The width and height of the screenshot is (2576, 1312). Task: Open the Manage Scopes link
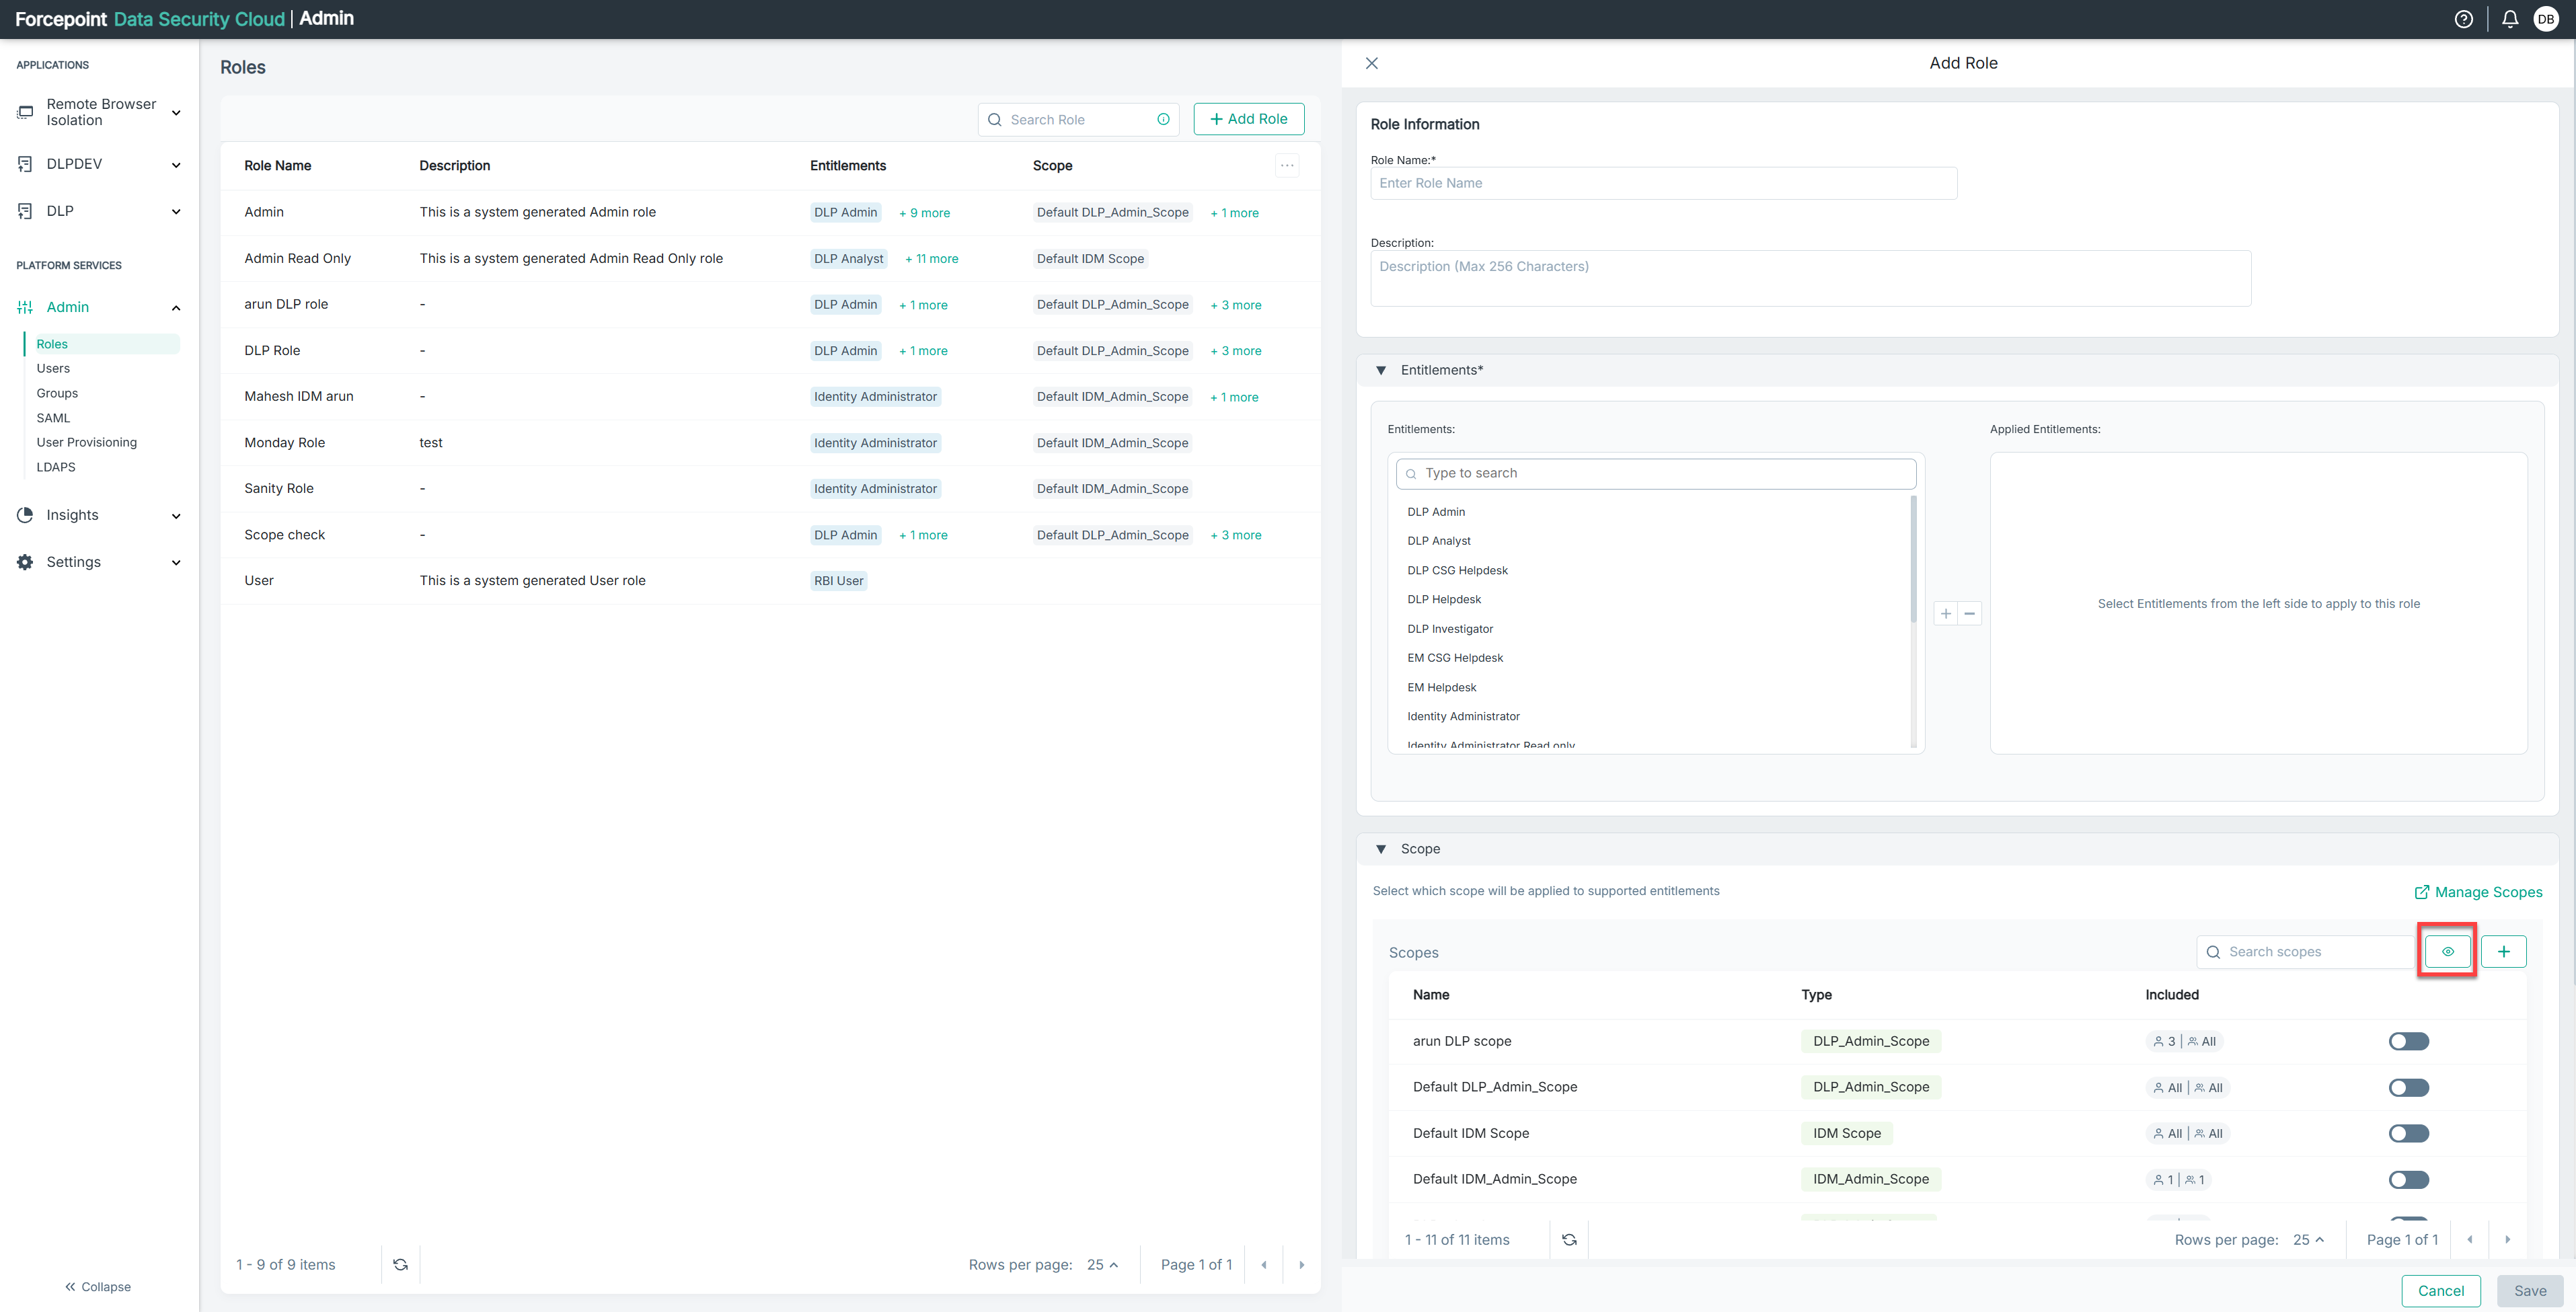click(x=2478, y=892)
